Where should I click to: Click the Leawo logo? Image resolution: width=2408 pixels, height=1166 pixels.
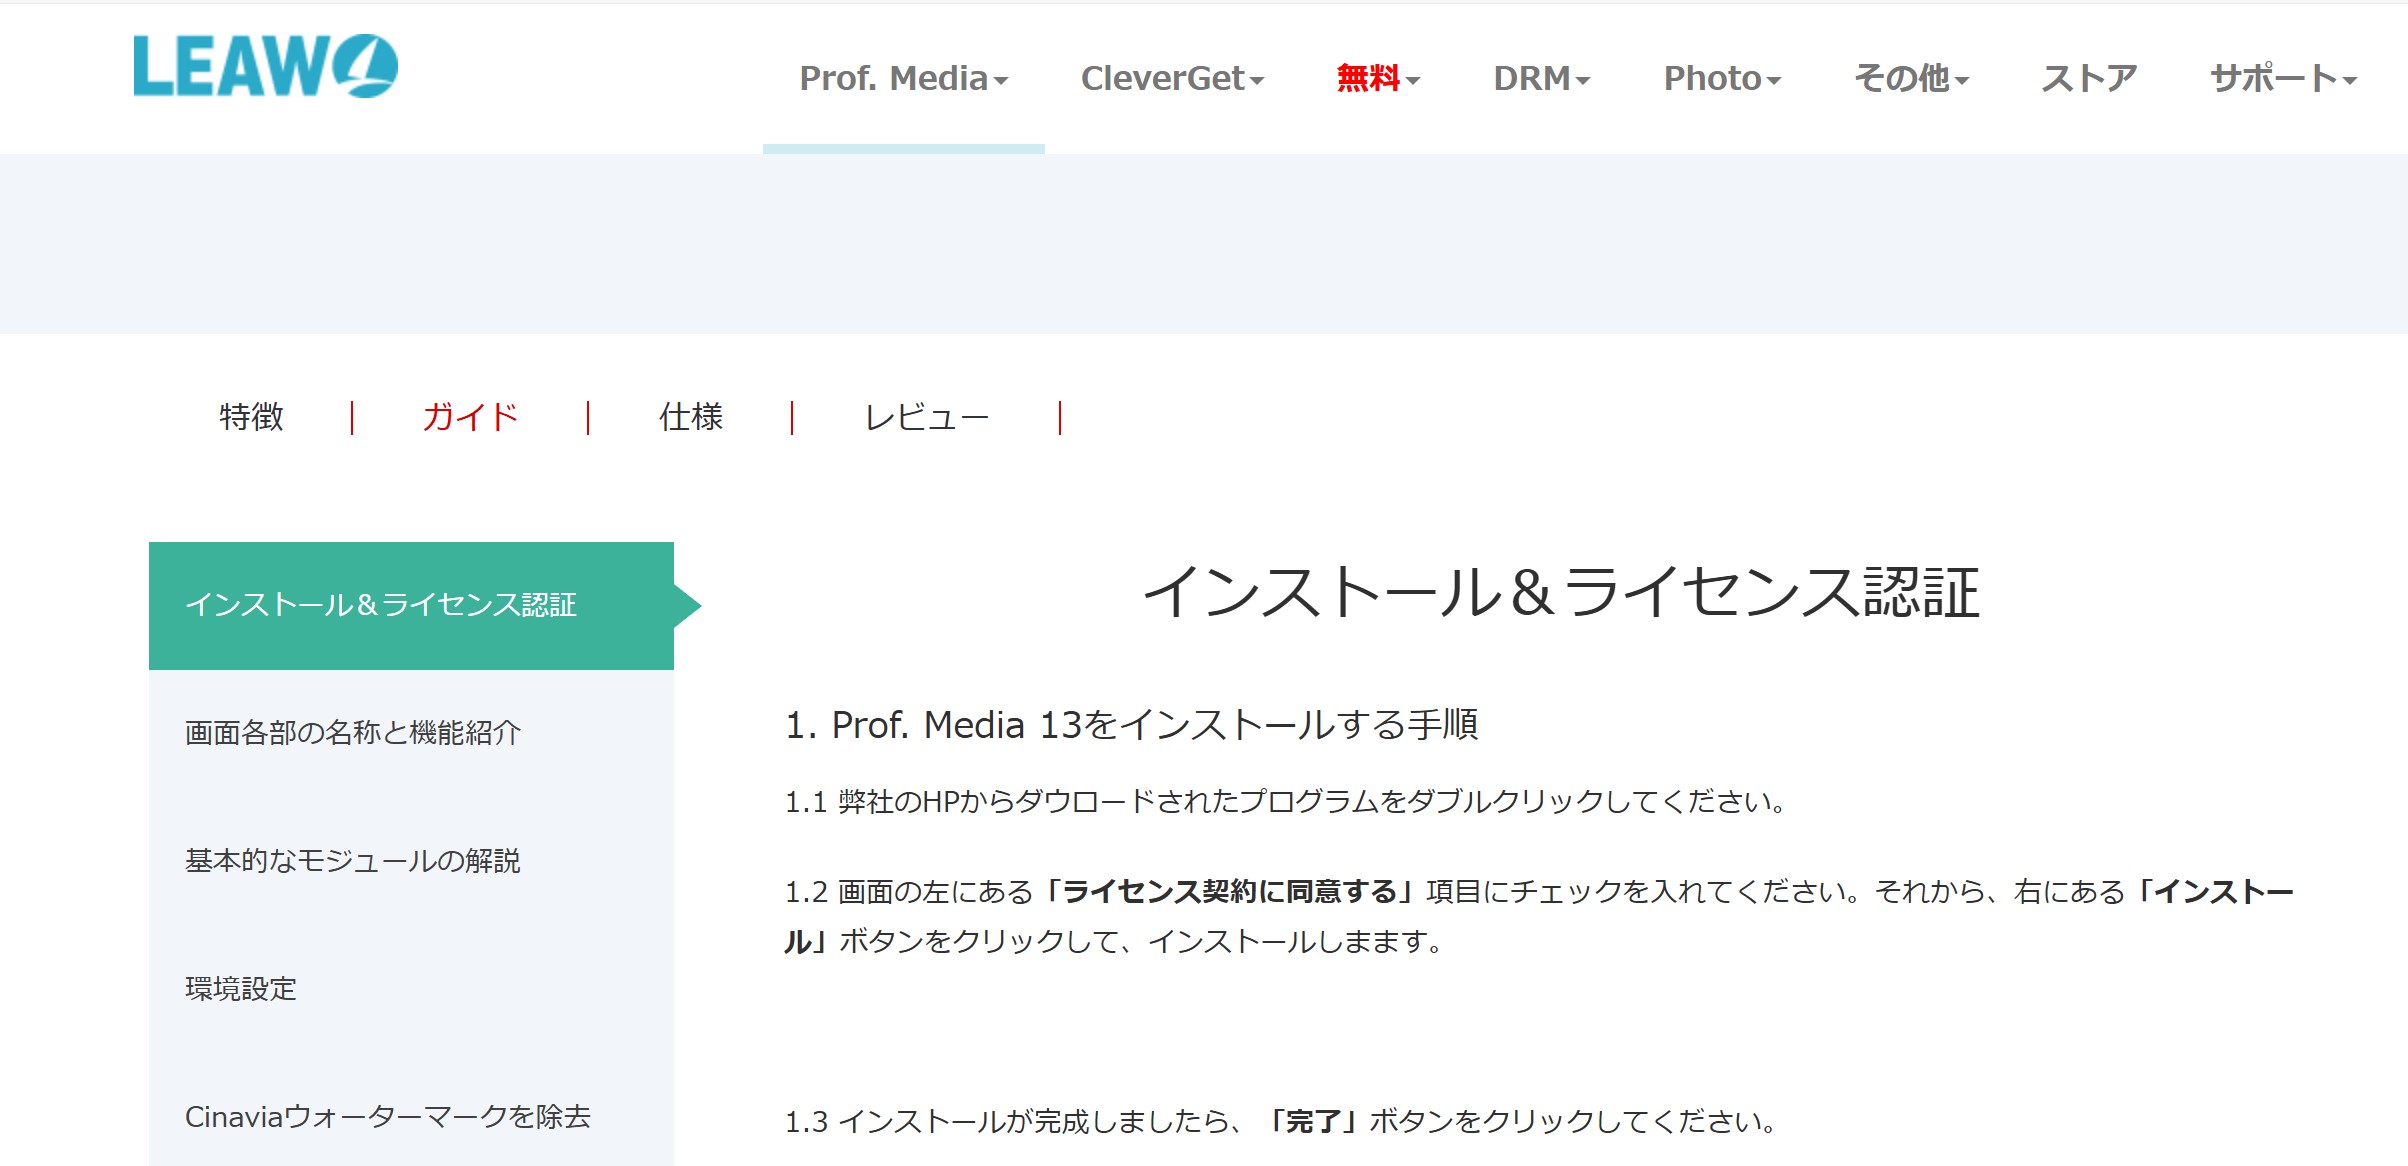tap(265, 67)
